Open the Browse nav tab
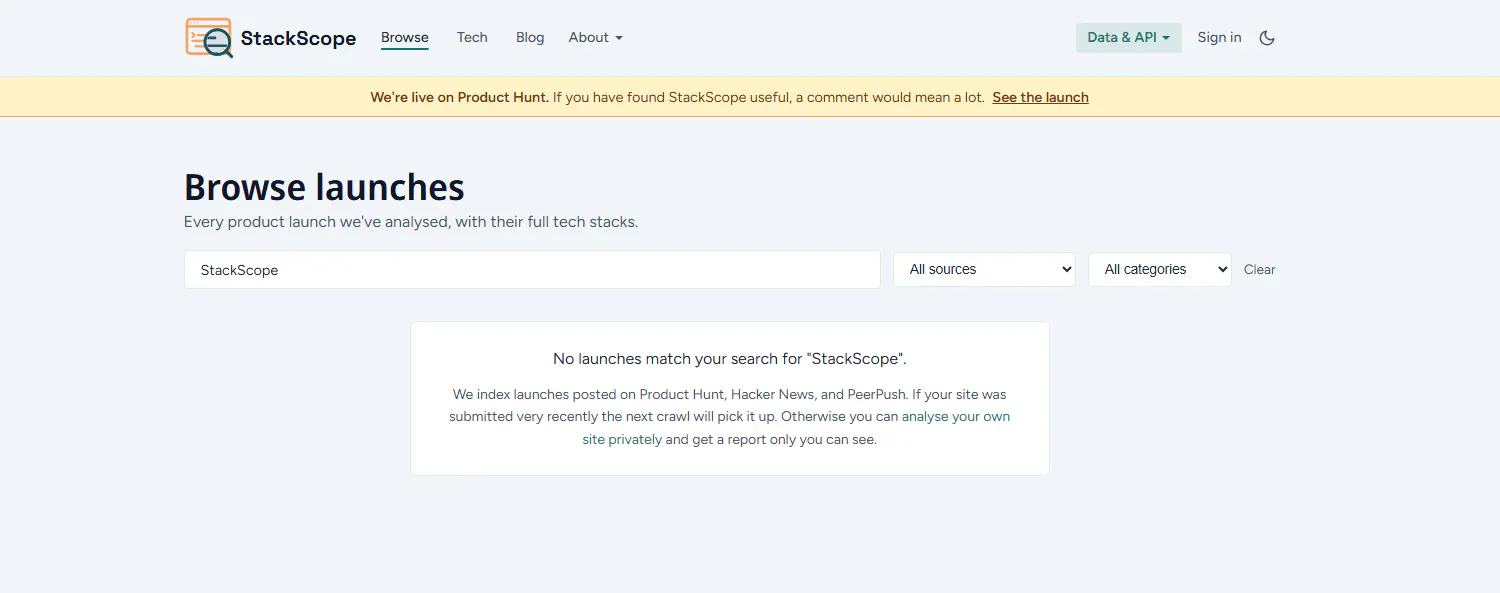The height and width of the screenshot is (593, 1500). tap(405, 38)
